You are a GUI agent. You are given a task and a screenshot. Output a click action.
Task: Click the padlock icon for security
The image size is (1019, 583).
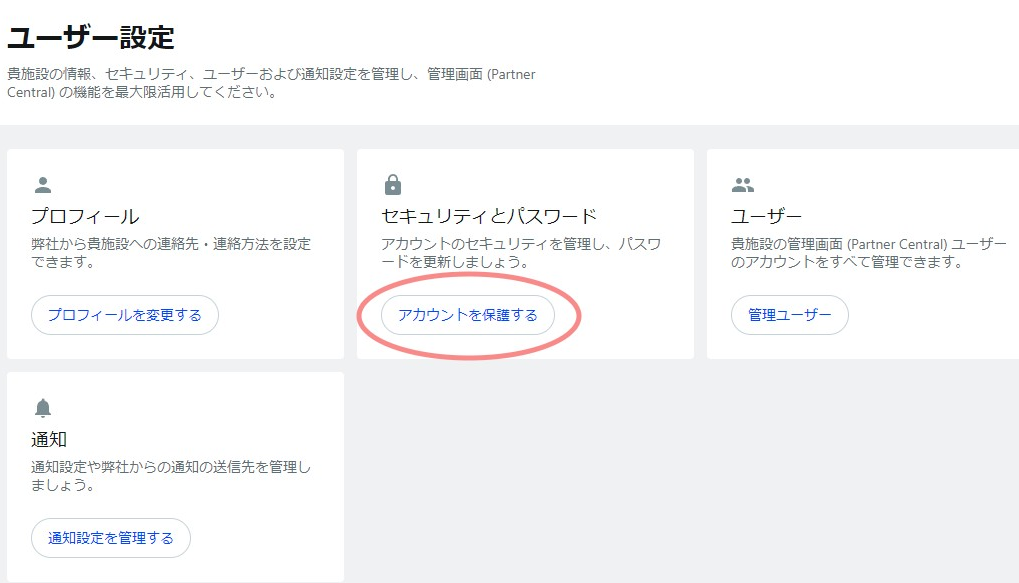pos(392,185)
